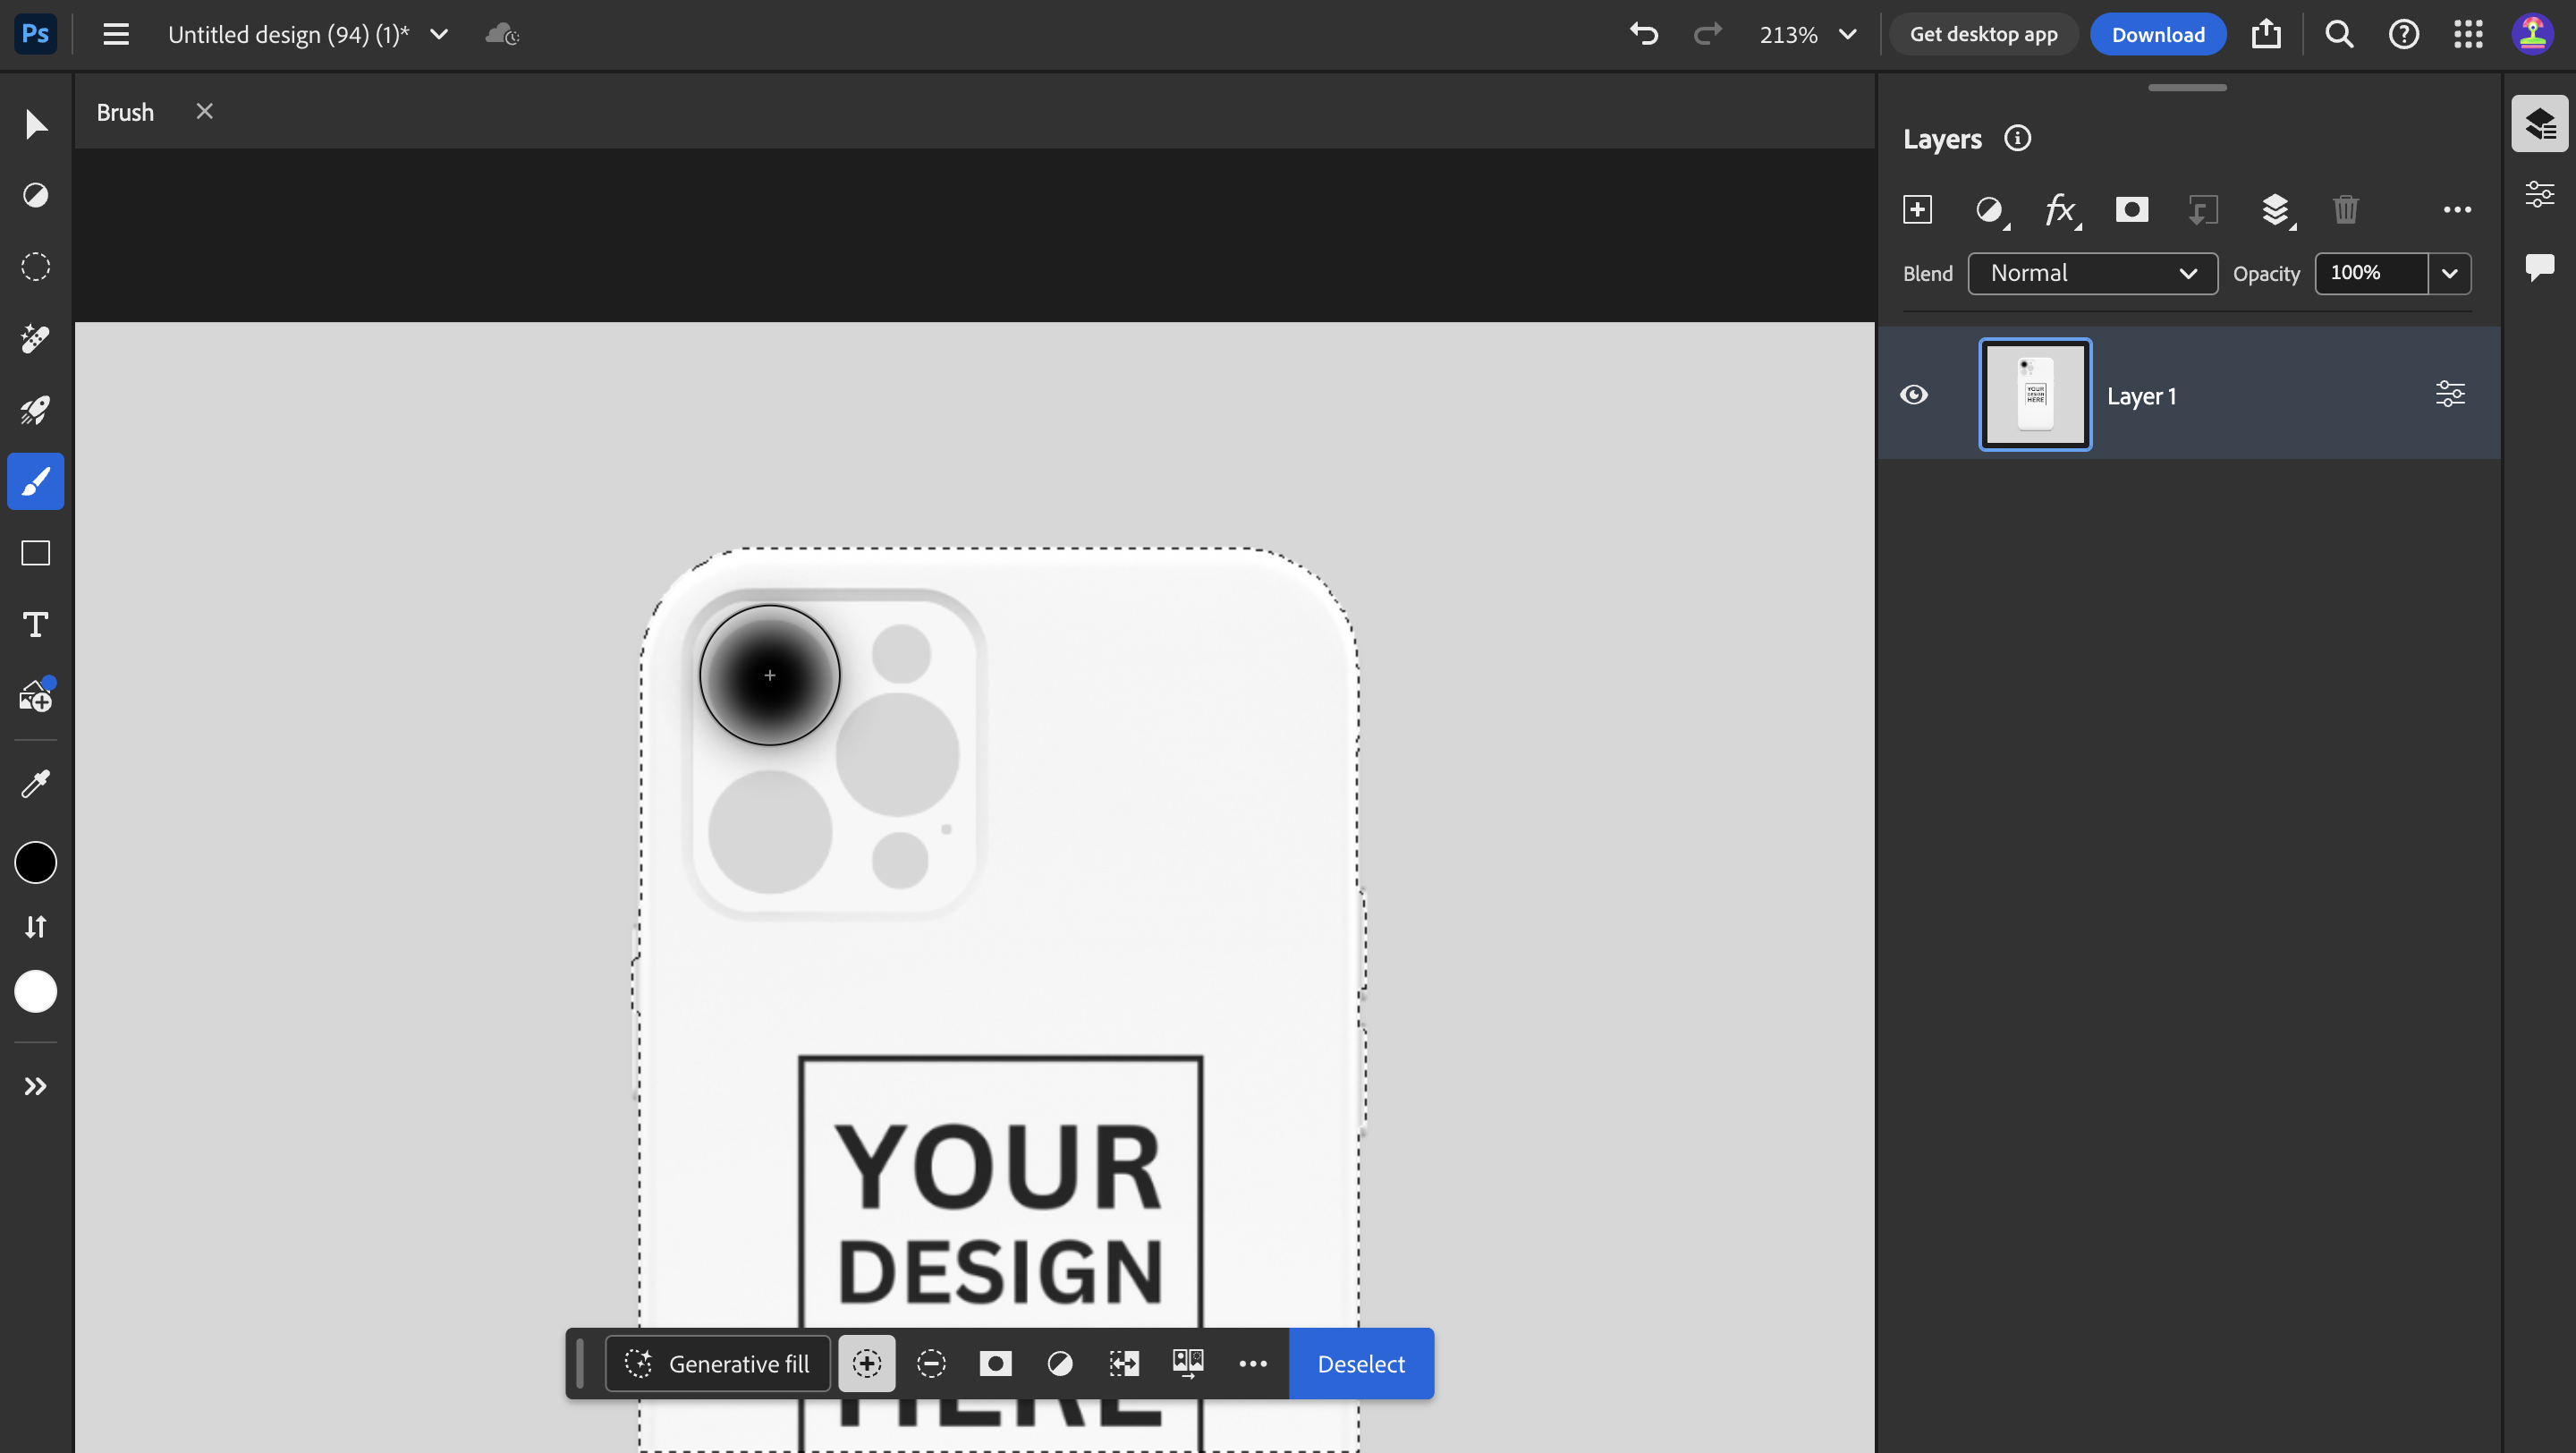Create a new layer
Image resolution: width=2576 pixels, height=1453 pixels.
1919,210
